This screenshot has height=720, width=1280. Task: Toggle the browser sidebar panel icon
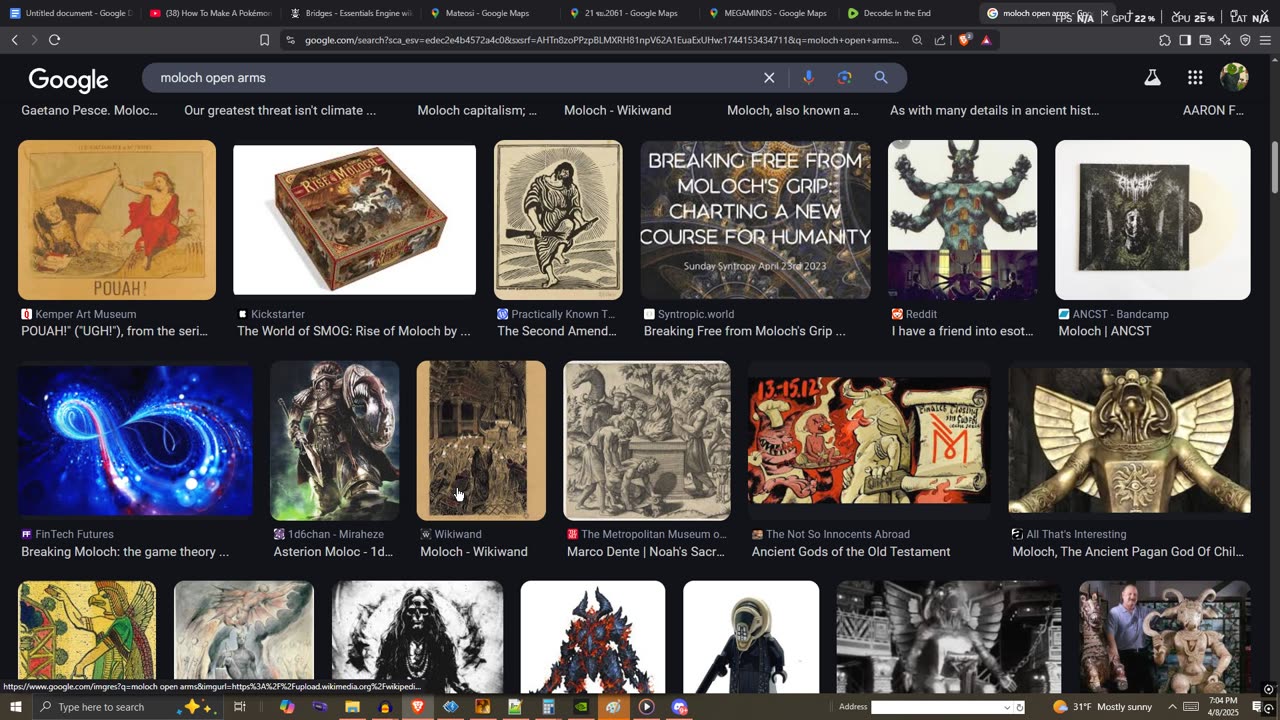[x=1185, y=40]
